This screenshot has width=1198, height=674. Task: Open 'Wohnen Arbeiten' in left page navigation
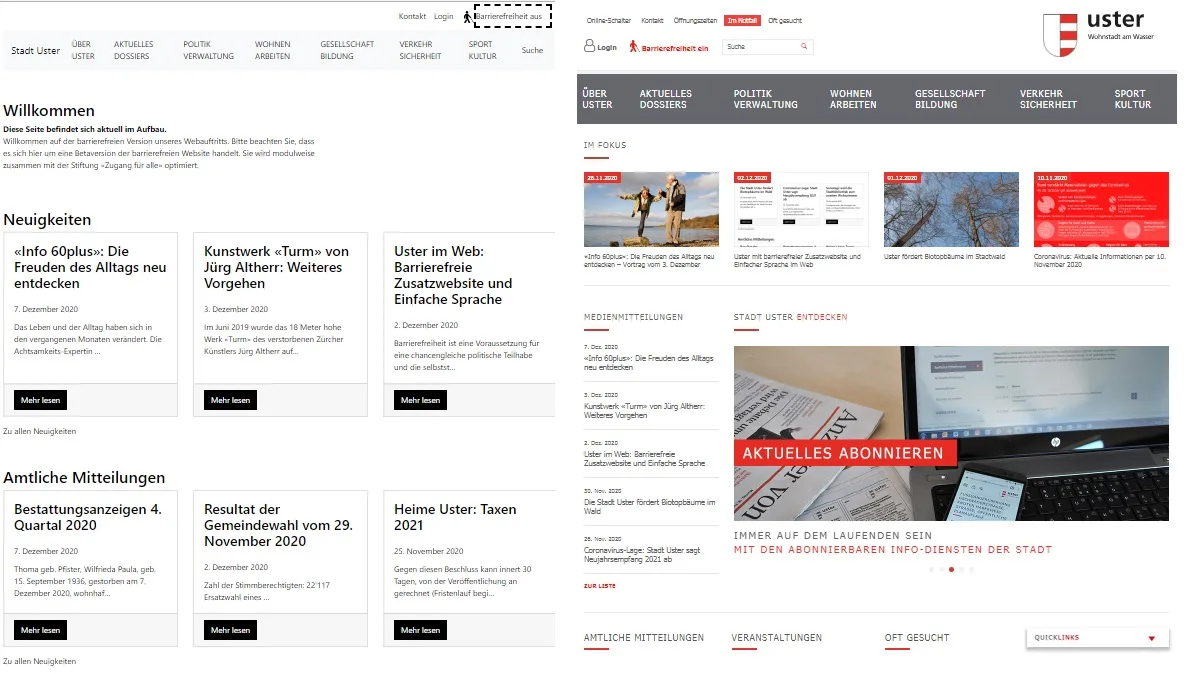[273, 50]
